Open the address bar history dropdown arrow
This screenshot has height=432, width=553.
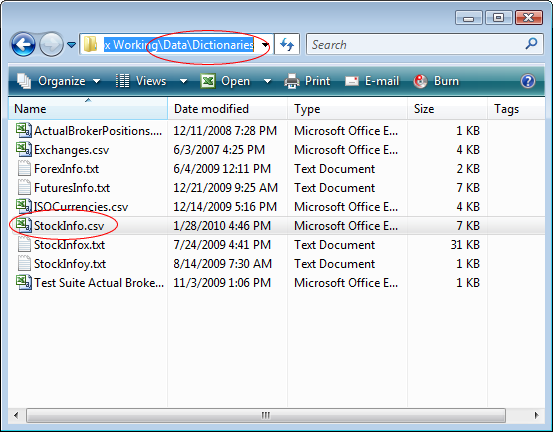pos(265,45)
